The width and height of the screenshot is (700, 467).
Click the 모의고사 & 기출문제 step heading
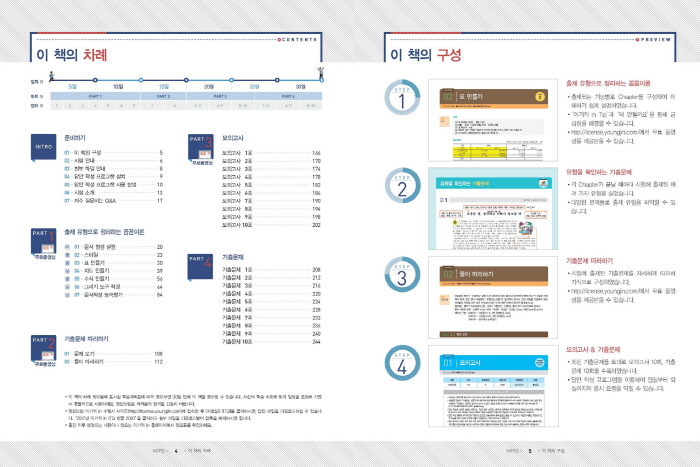click(593, 350)
